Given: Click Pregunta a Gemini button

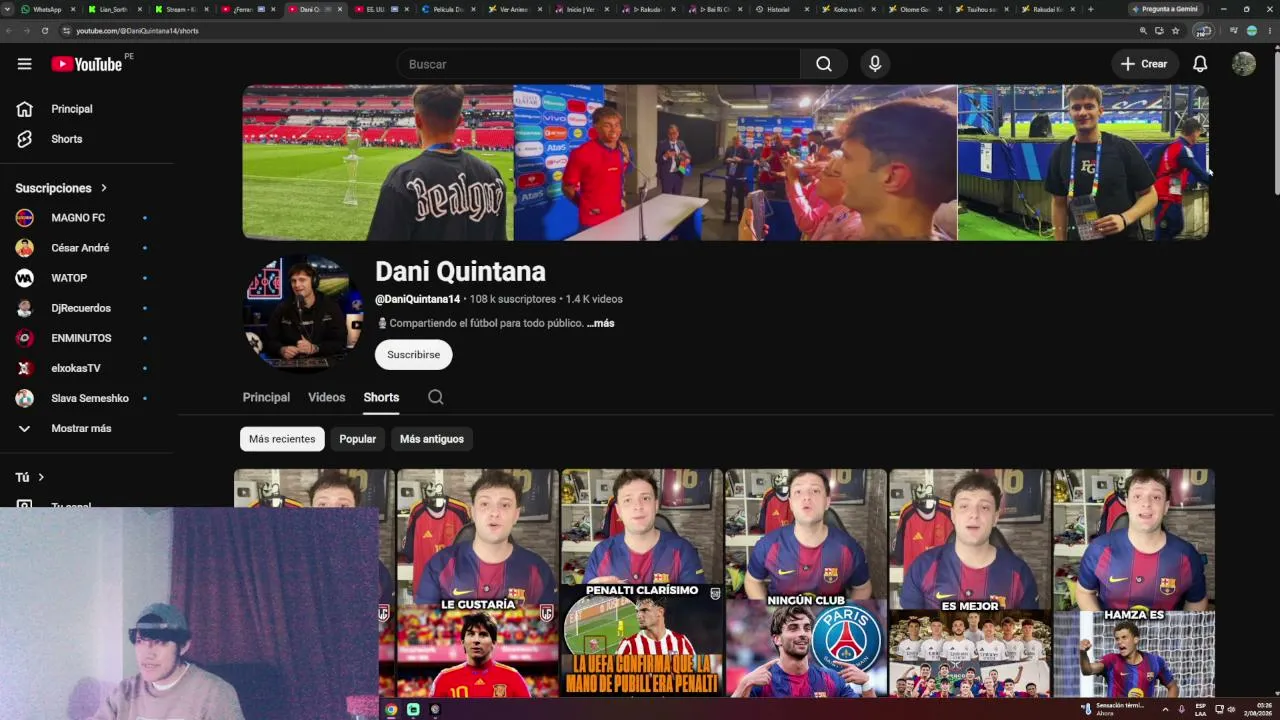Looking at the screenshot, I should tap(1165, 9).
